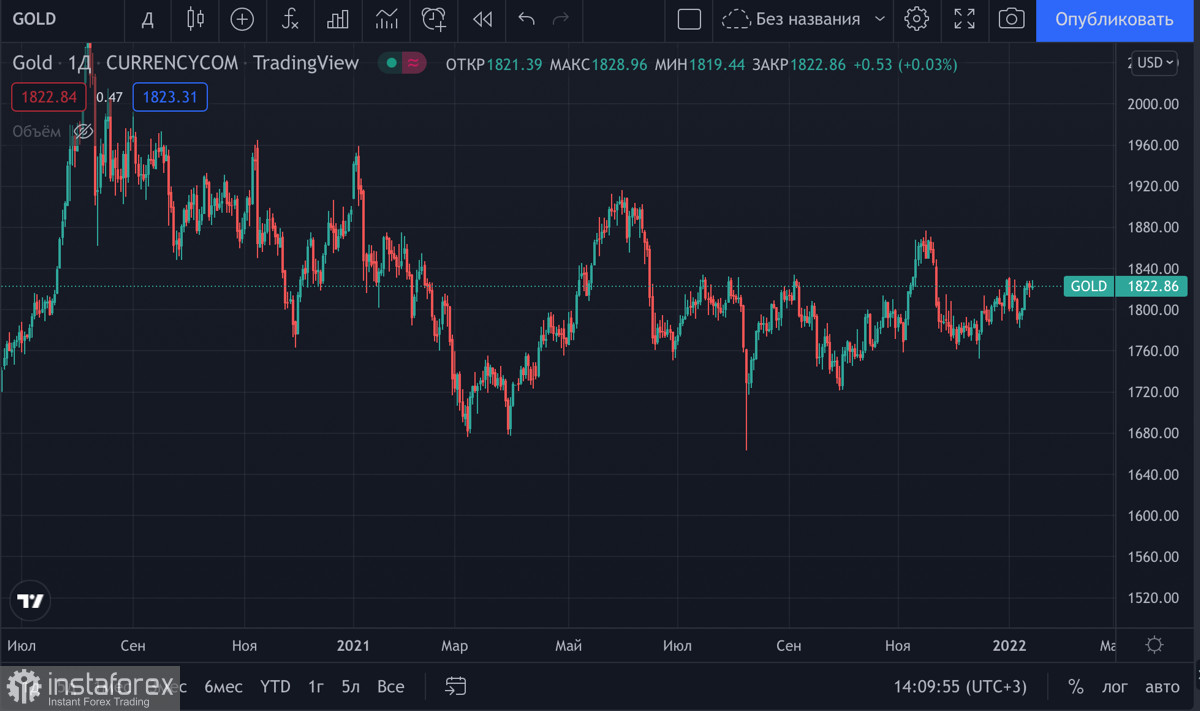Image resolution: width=1200 pixels, height=711 pixels.
Task: Open the fx indicators menu
Action: click(x=290, y=19)
